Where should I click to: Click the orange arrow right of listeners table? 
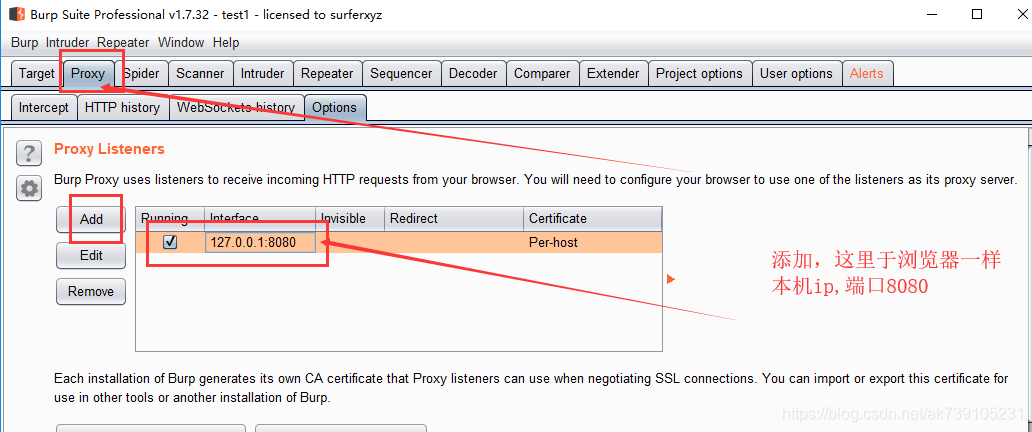coord(671,279)
